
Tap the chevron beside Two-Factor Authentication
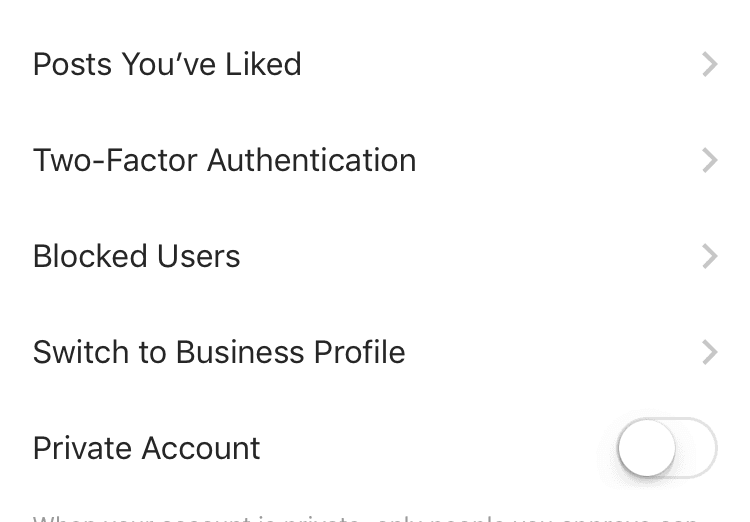point(709,161)
